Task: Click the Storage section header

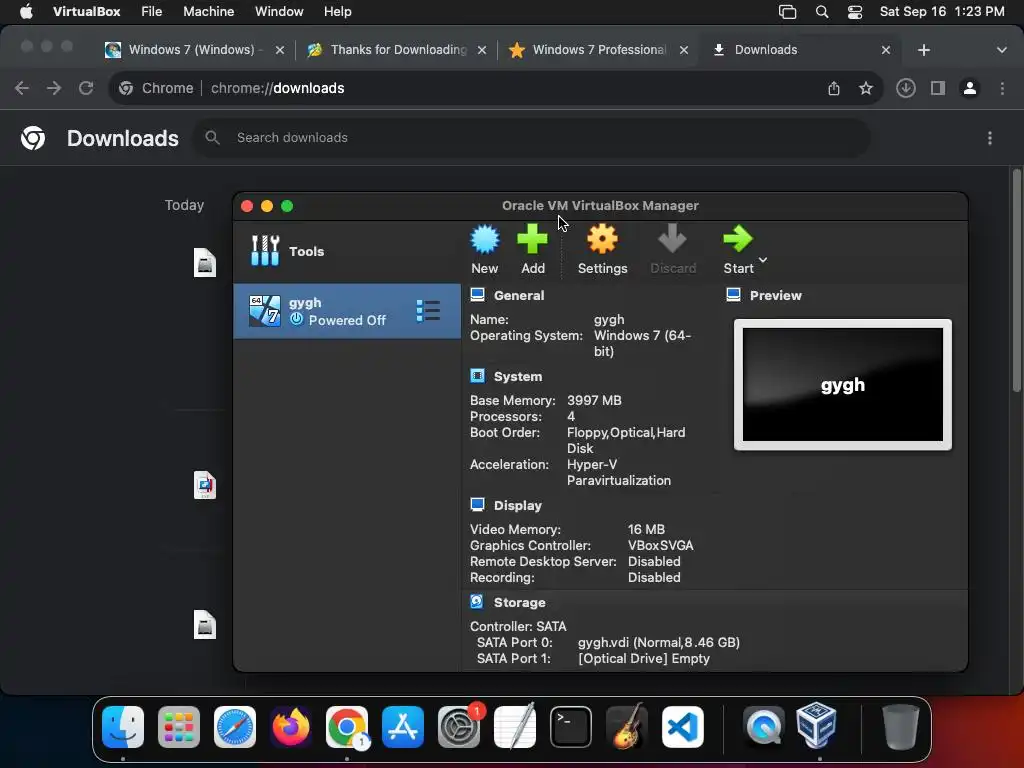Action: (519, 602)
